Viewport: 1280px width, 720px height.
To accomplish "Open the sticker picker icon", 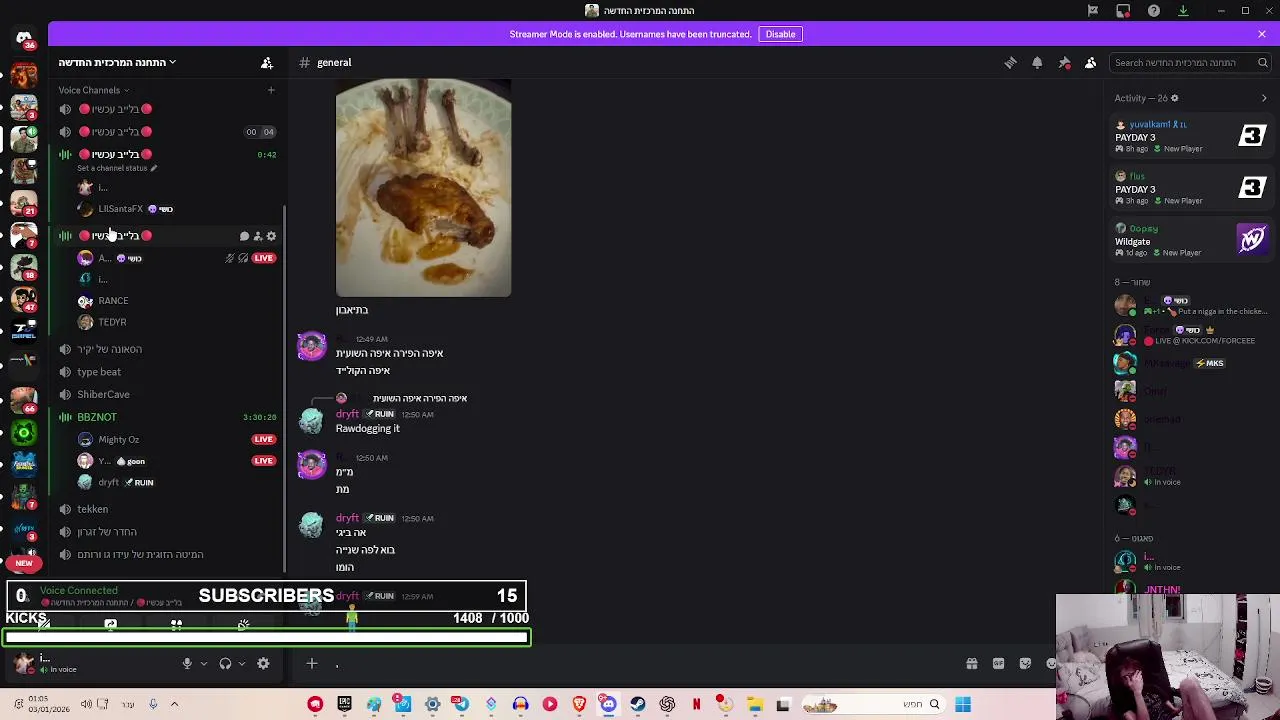I will 1025,663.
